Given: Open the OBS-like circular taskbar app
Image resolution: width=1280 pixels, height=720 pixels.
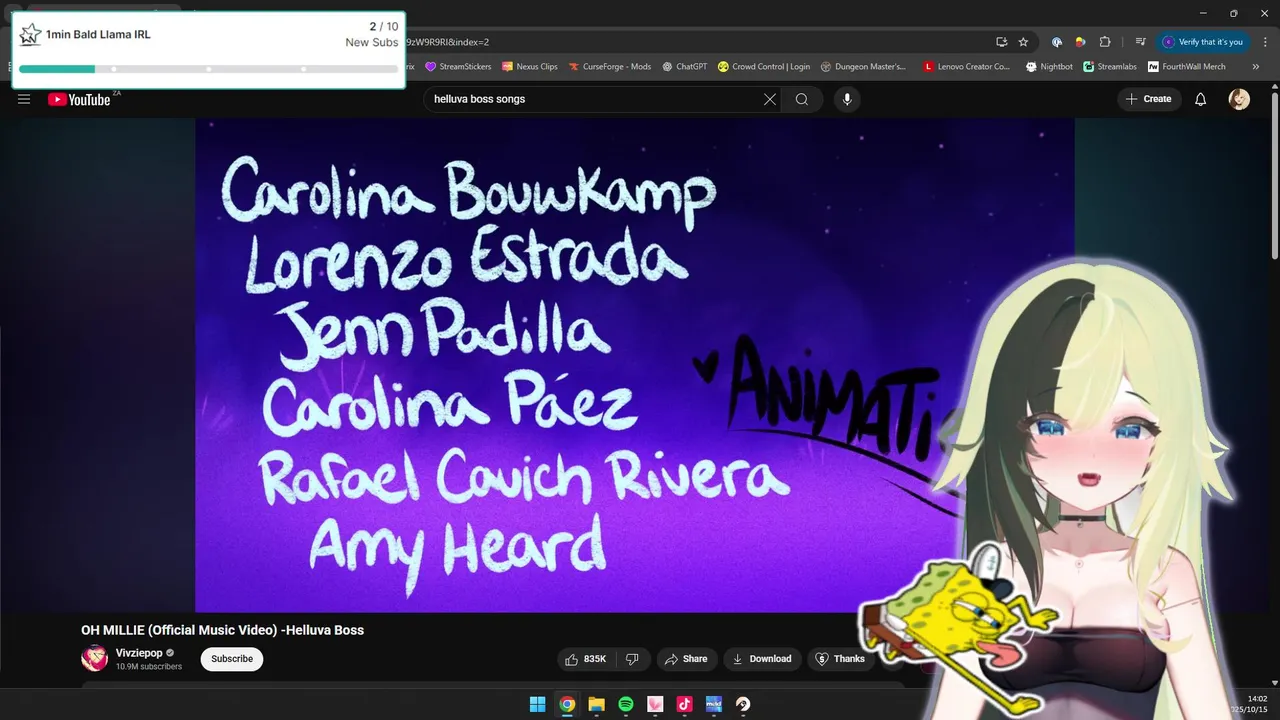Looking at the screenshot, I should (743, 704).
